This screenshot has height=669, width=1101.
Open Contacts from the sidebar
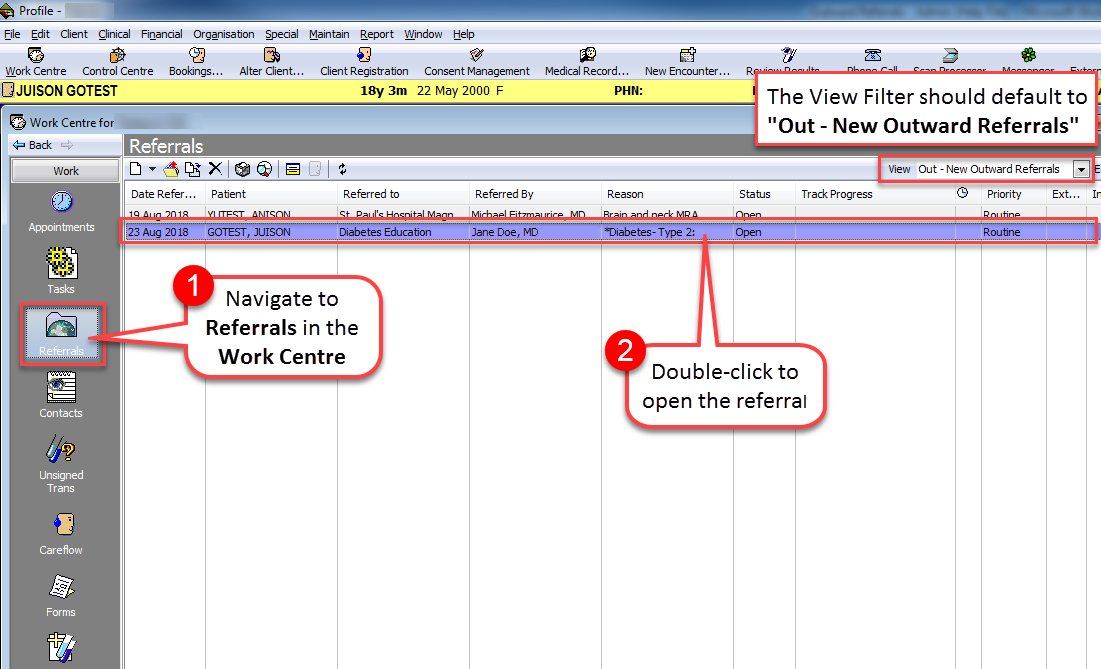pos(61,396)
